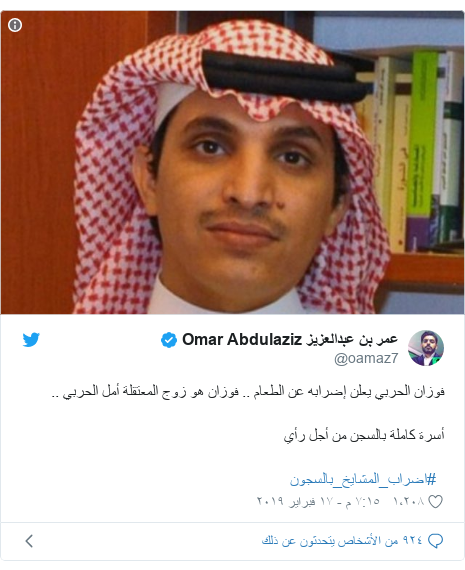Image resolution: width=465 pixels, height=570 pixels.
Task: Click the blue verified badge
Action: (169, 340)
